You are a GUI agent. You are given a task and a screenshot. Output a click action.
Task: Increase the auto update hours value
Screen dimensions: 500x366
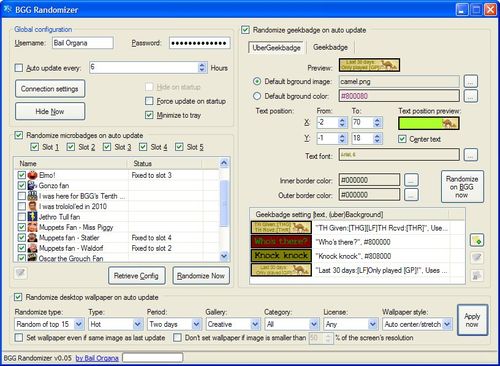[202, 65]
